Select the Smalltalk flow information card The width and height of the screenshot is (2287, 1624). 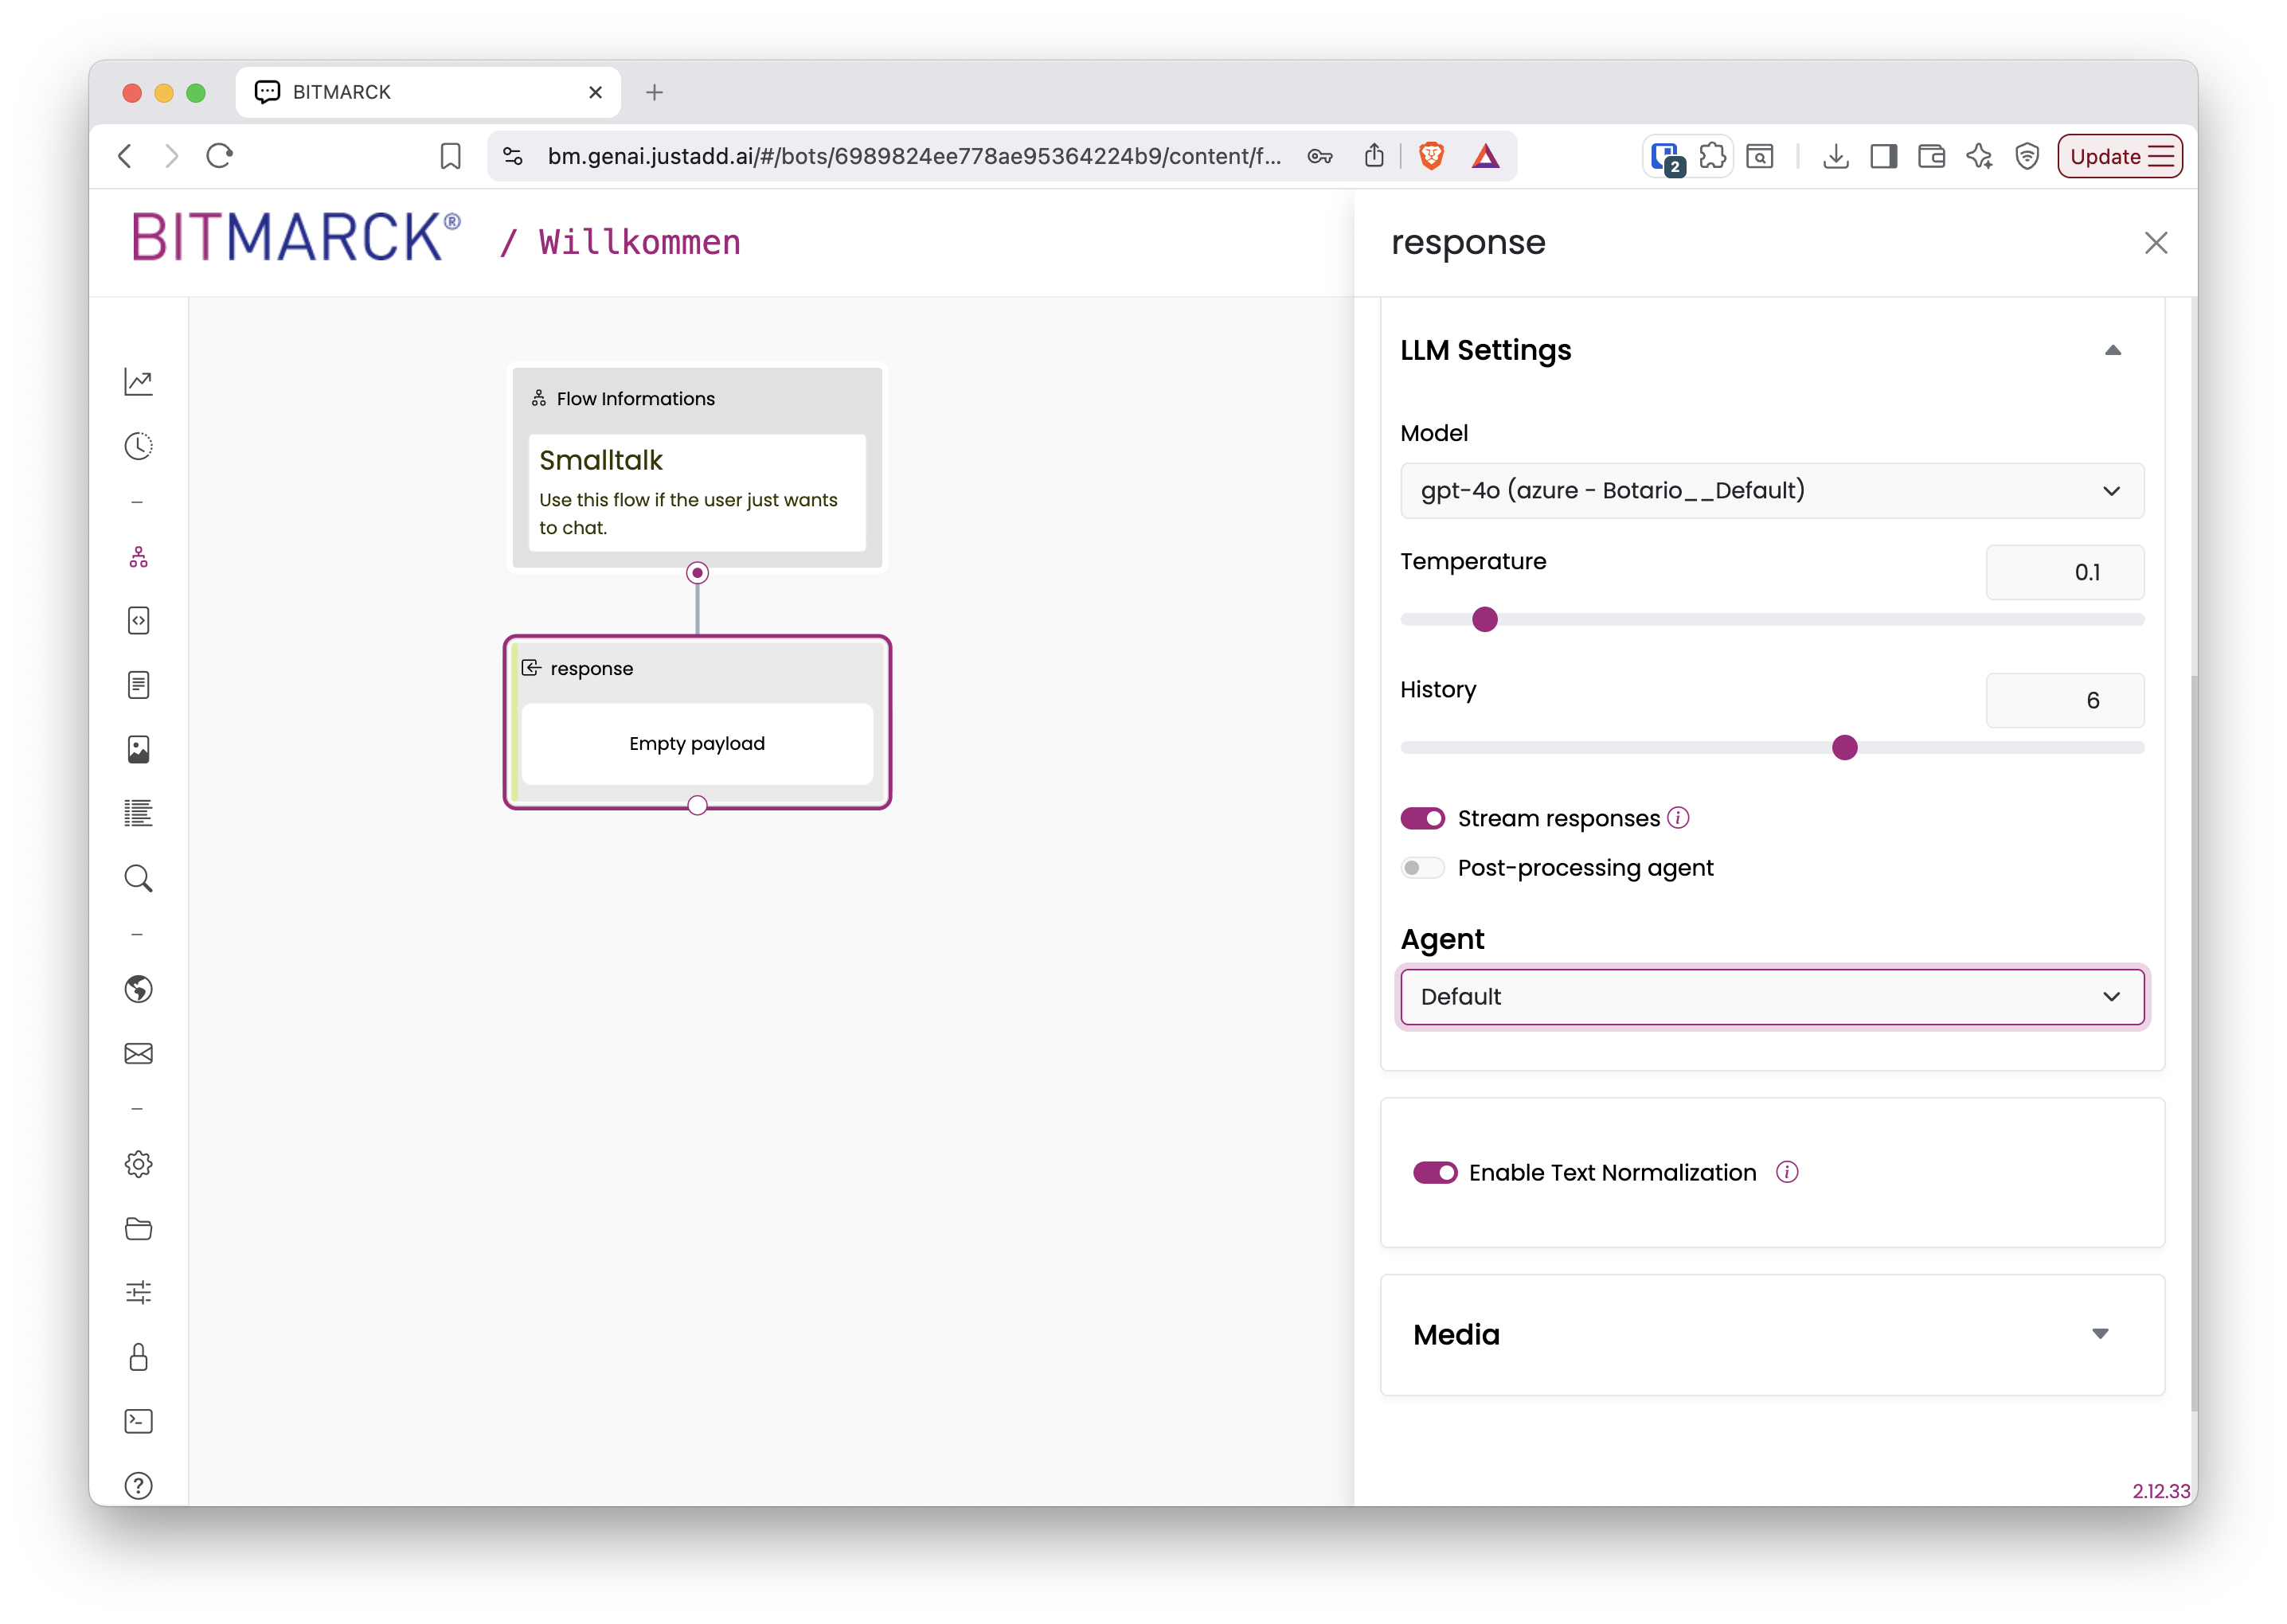[697, 492]
